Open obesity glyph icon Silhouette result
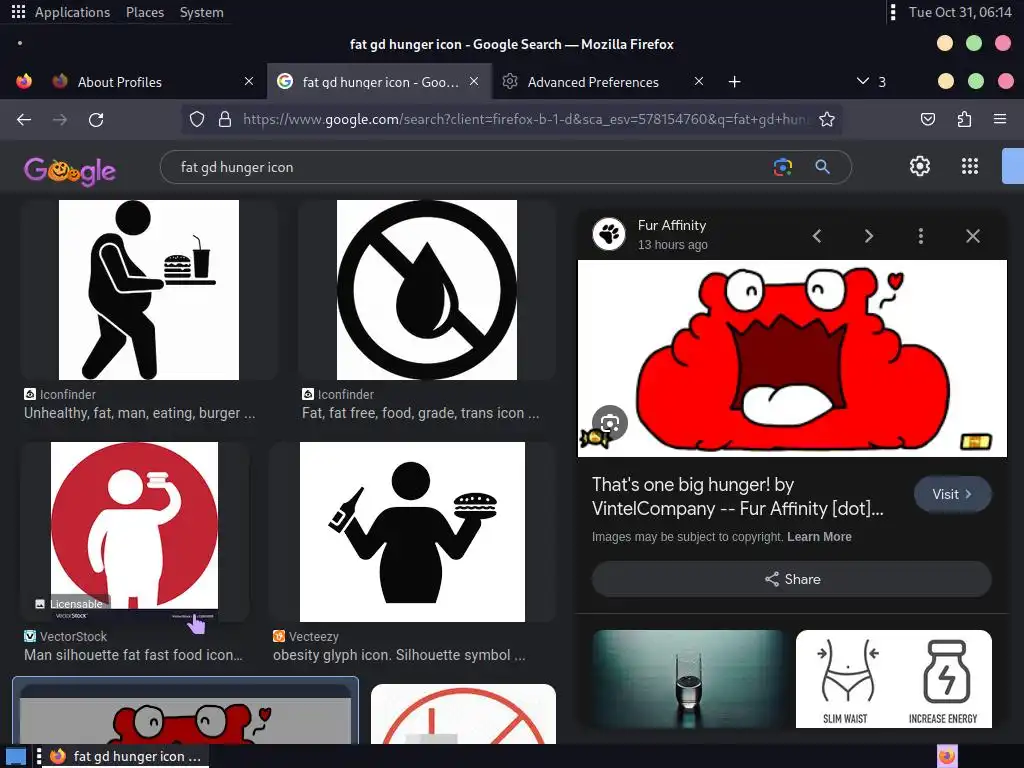The height and width of the screenshot is (768, 1024). click(399, 655)
